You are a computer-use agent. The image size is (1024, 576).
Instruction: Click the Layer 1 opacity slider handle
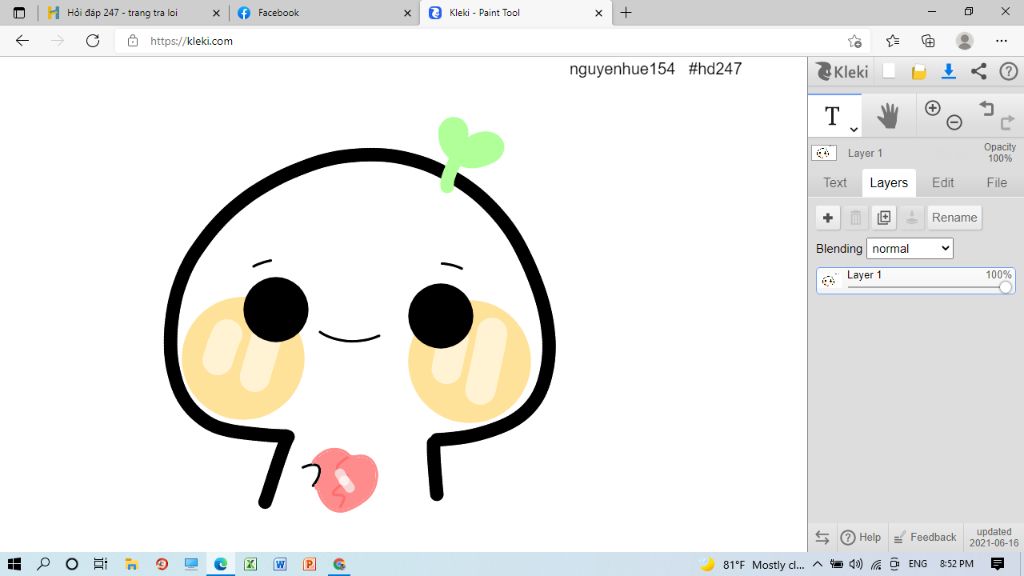coord(1005,287)
